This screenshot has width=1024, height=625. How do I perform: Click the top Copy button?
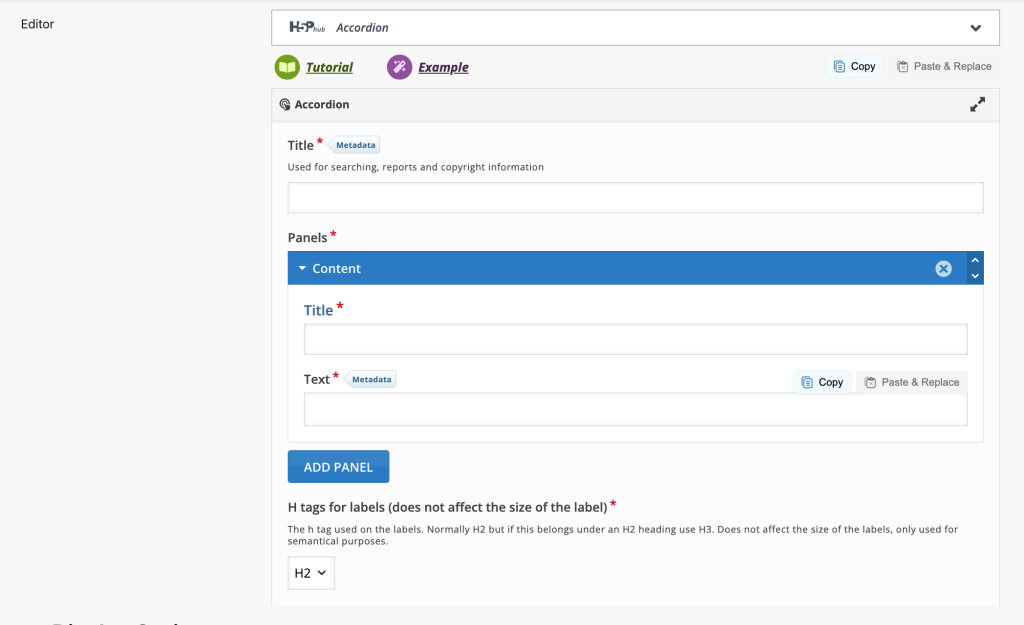pyautogui.click(x=854, y=66)
